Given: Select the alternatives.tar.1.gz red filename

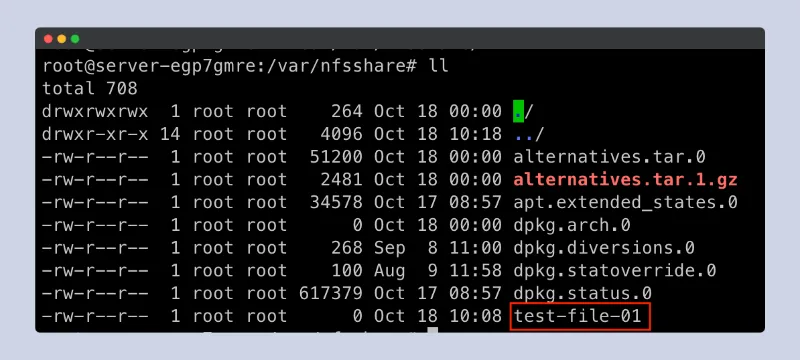Looking at the screenshot, I should pos(626,179).
